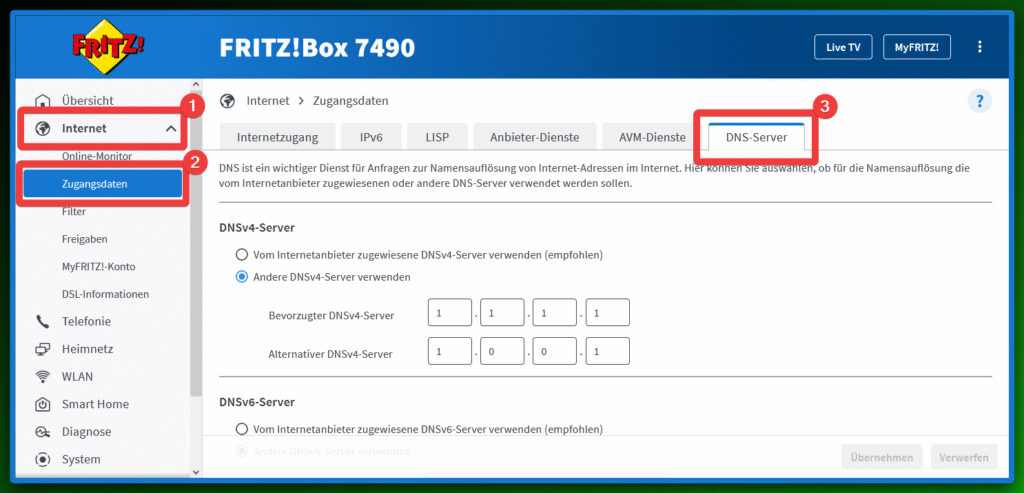Click the MyFRITZ! header button
Viewport: 1024px width, 493px height.
[916, 47]
